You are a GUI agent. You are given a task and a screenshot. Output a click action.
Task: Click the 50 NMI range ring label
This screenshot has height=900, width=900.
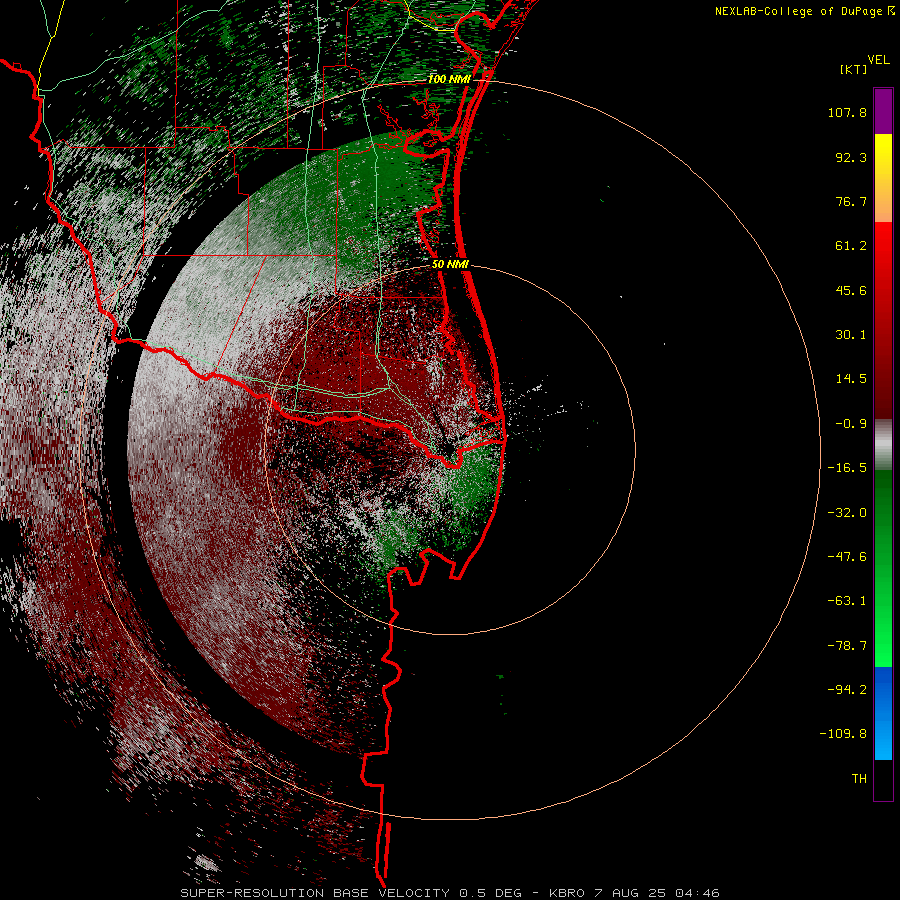click(450, 265)
